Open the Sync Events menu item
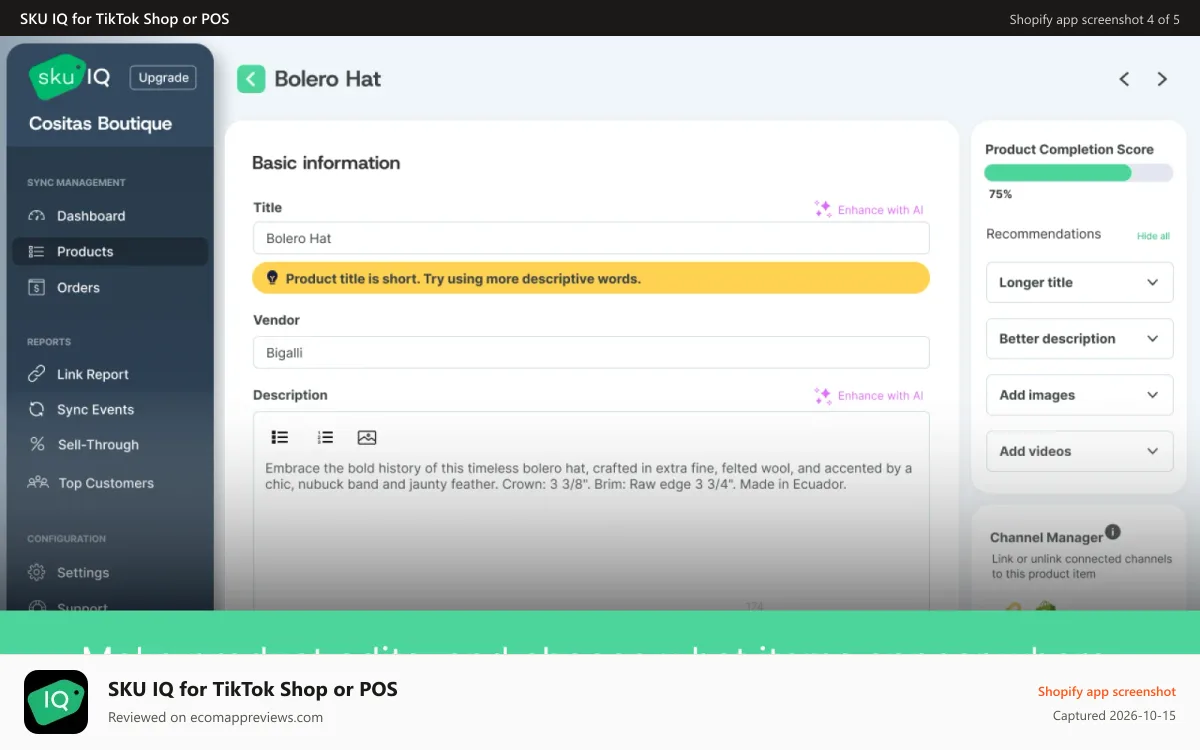Image resolution: width=1200 pixels, height=750 pixels. (x=110, y=410)
